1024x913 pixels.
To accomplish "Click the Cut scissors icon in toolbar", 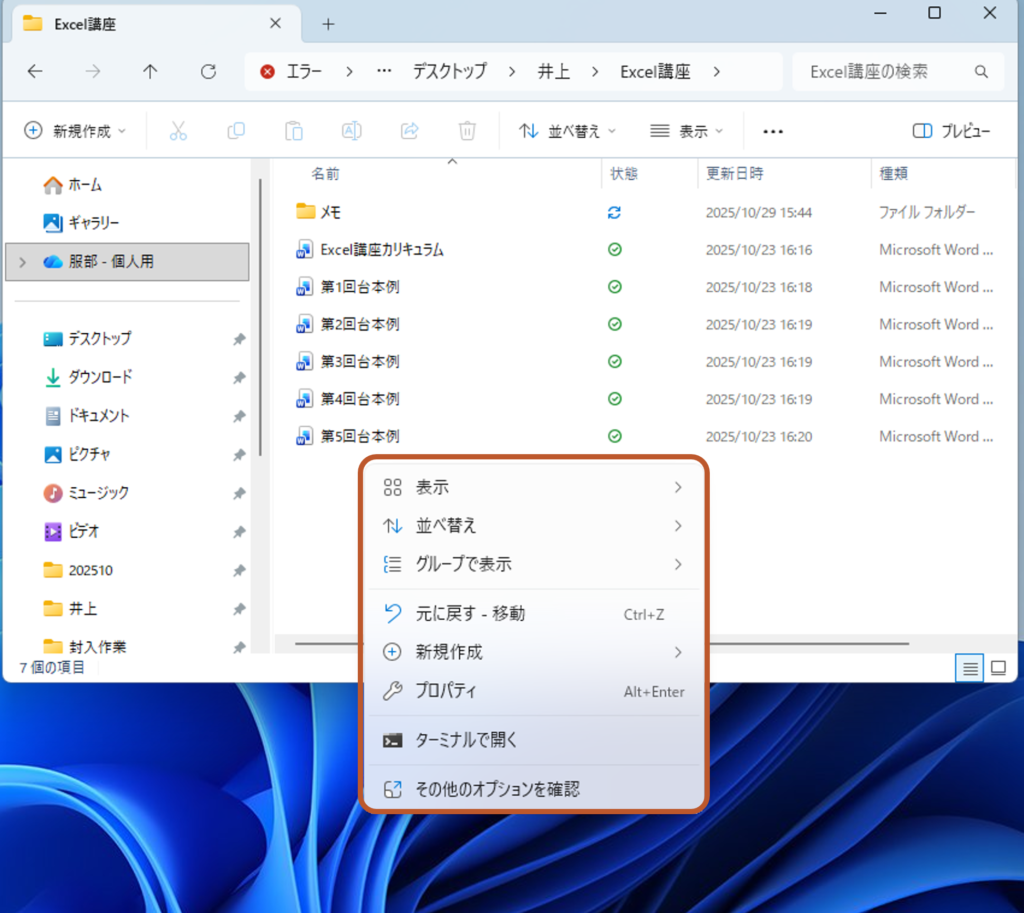I will coord(178,131).
